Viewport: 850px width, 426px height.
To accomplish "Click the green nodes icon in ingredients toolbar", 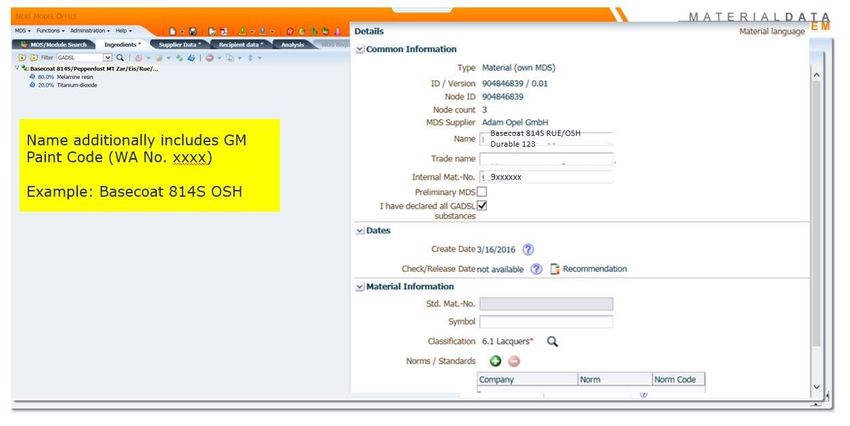I will tap(179, 58).
